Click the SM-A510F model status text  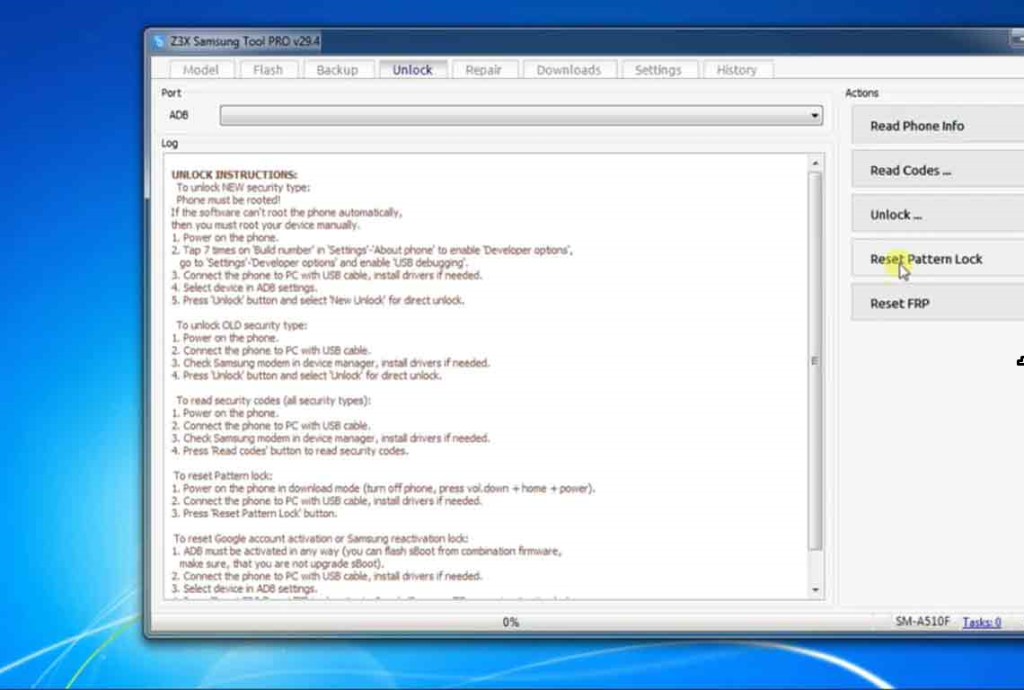[922, 621]
